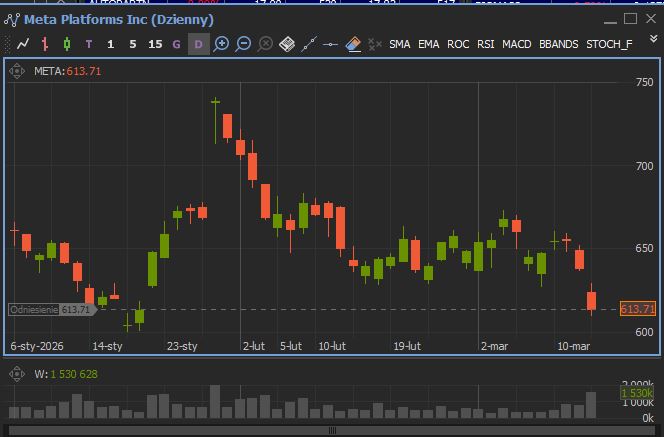Toggle the 15-minute interval button
This screenshot has width=664, height=437.
(x=155, y=44)
